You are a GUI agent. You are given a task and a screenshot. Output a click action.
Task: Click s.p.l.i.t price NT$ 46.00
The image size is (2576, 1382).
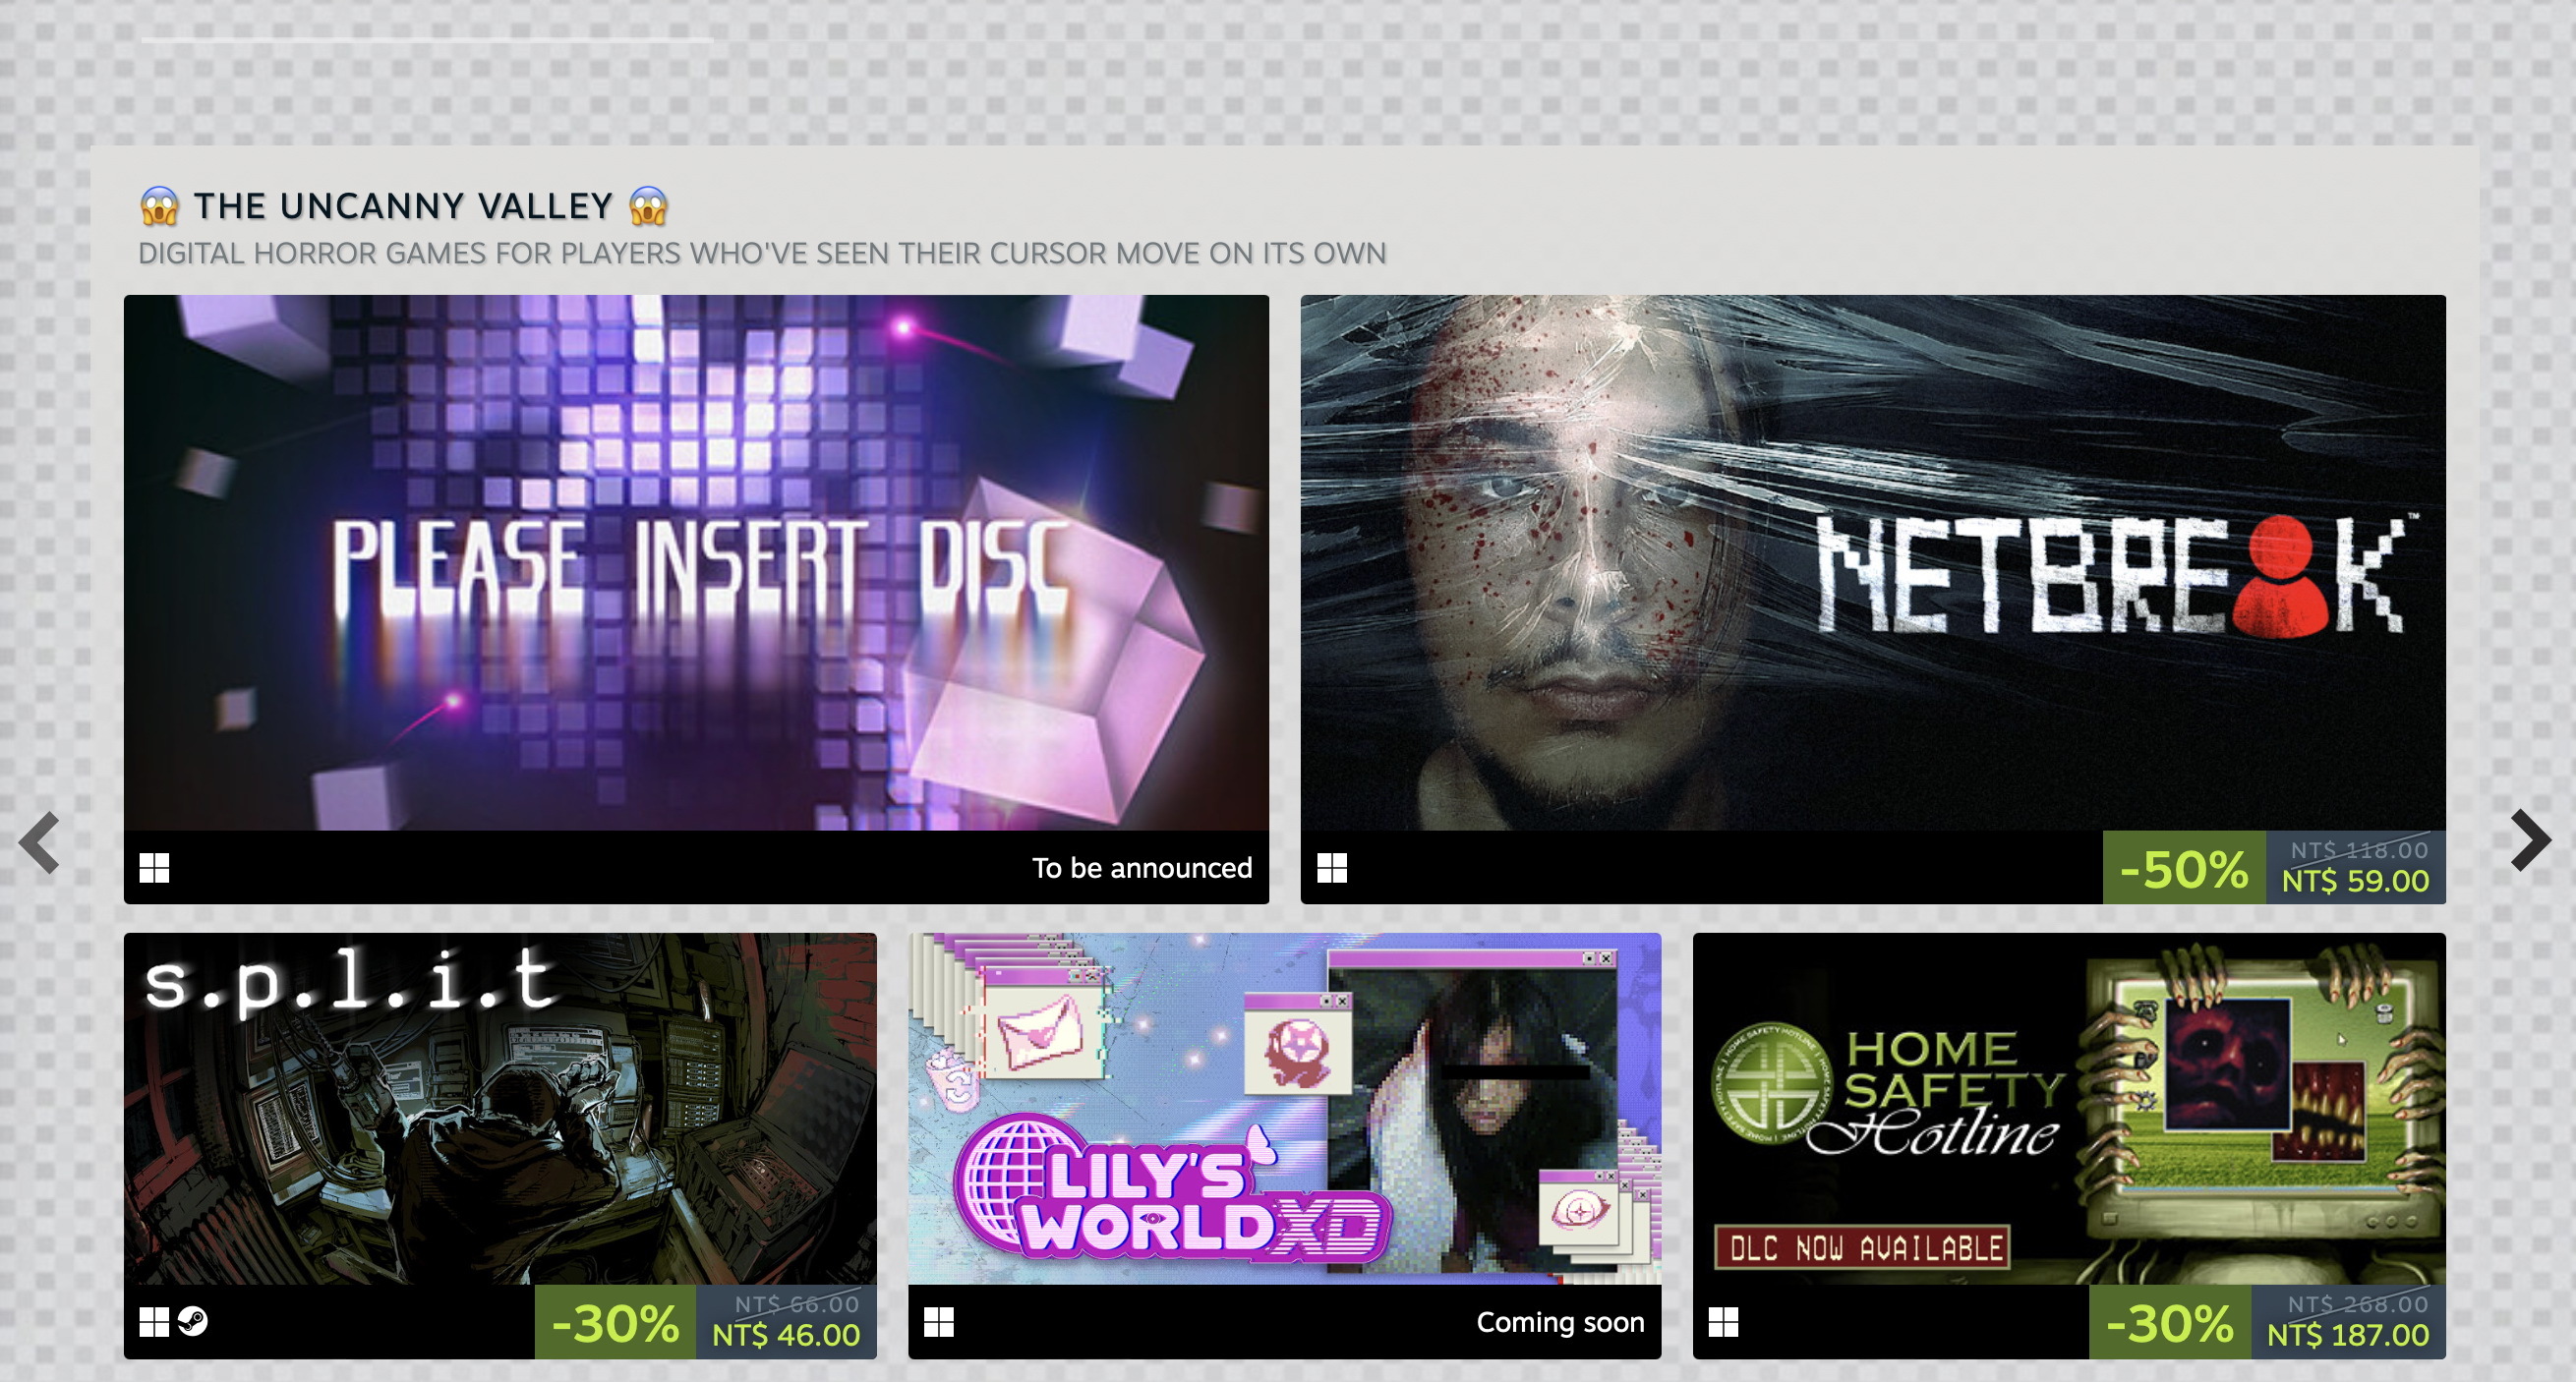[x=786, y=1335]
